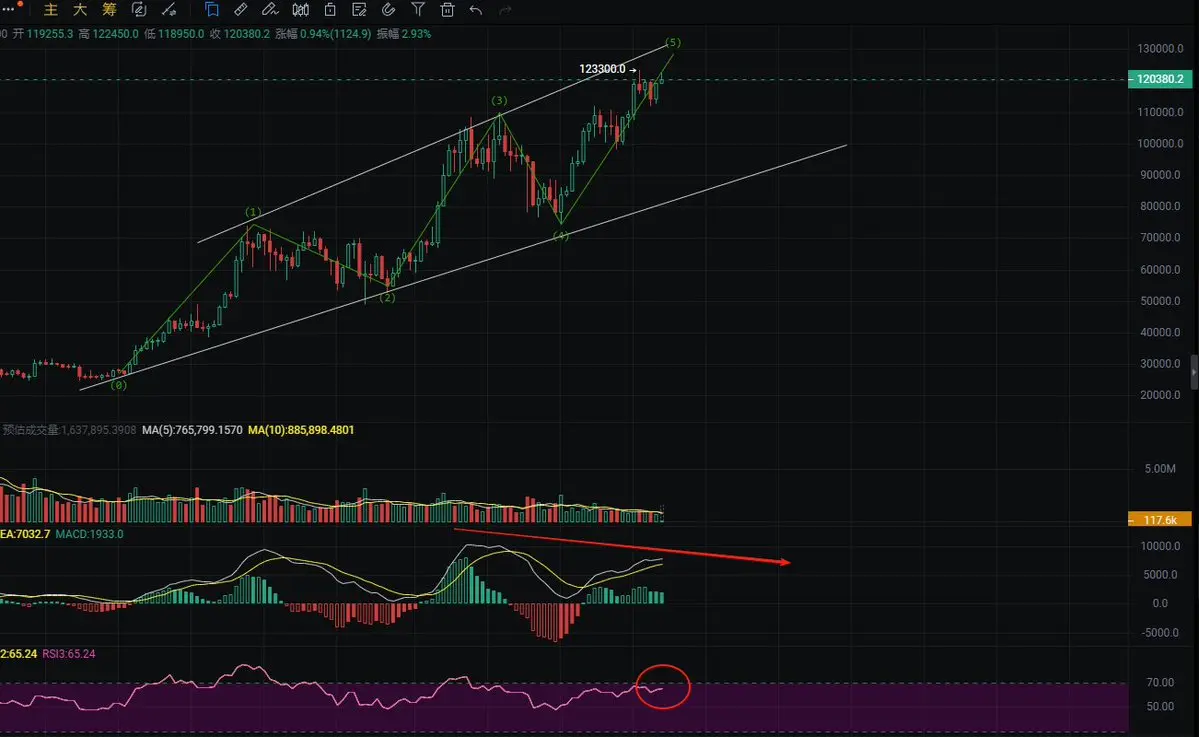Select the ruler measure tool
This screenshot has width=1199, height=737.
(x=240, y=10)
